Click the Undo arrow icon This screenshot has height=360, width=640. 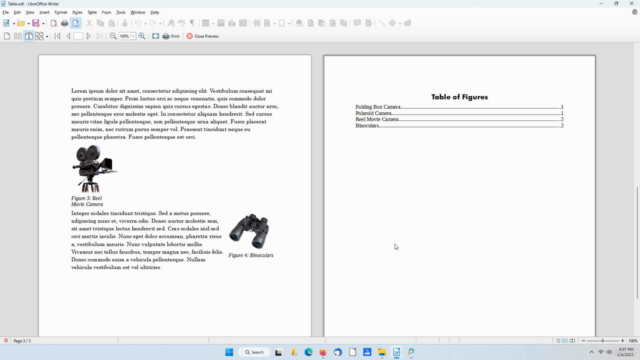pyautogui.click(x=138, y=23)
